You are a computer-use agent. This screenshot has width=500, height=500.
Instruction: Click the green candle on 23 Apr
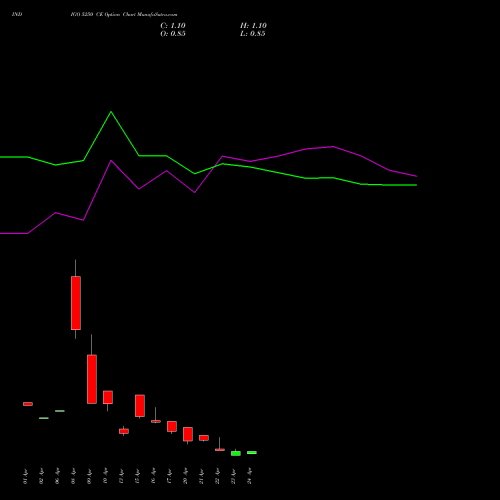click(x=236, y=453)
